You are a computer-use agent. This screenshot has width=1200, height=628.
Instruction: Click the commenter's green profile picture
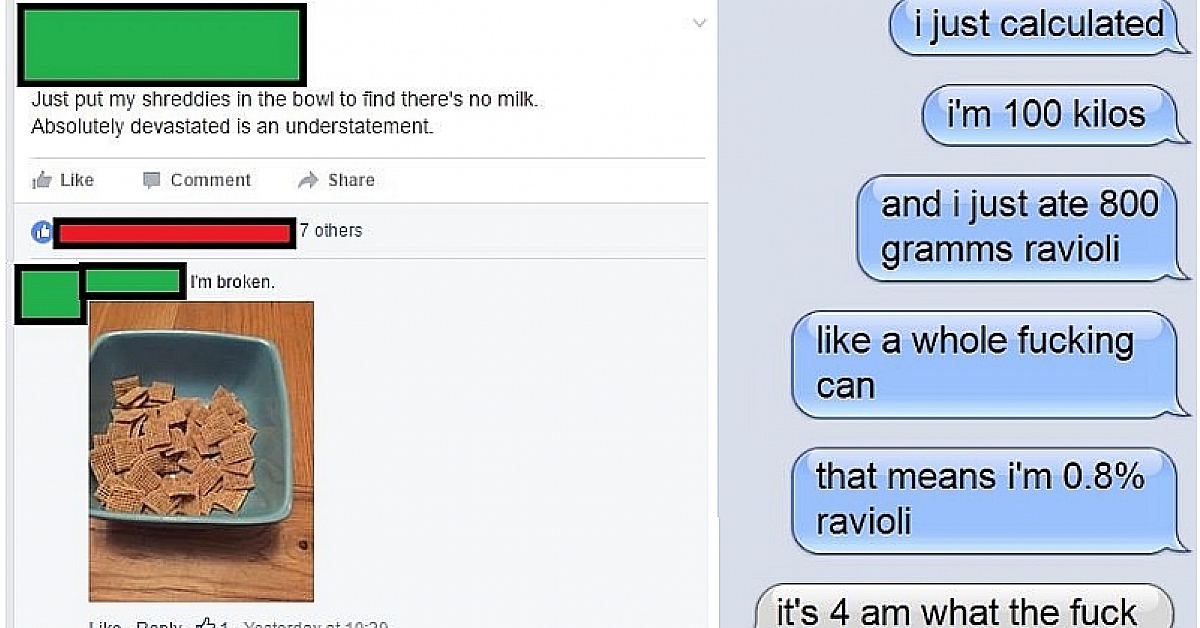tap(49, 294)
